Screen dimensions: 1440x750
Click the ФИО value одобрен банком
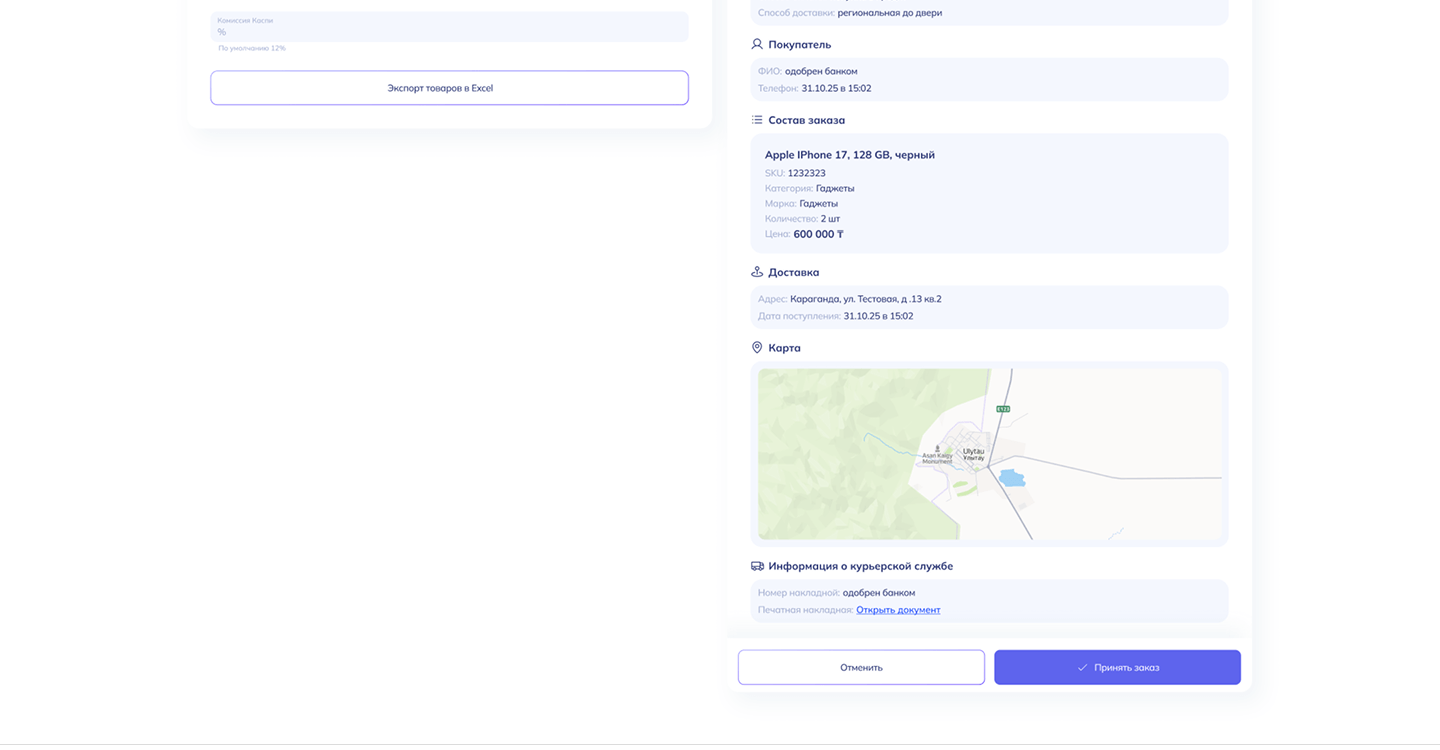coord(821,71)
